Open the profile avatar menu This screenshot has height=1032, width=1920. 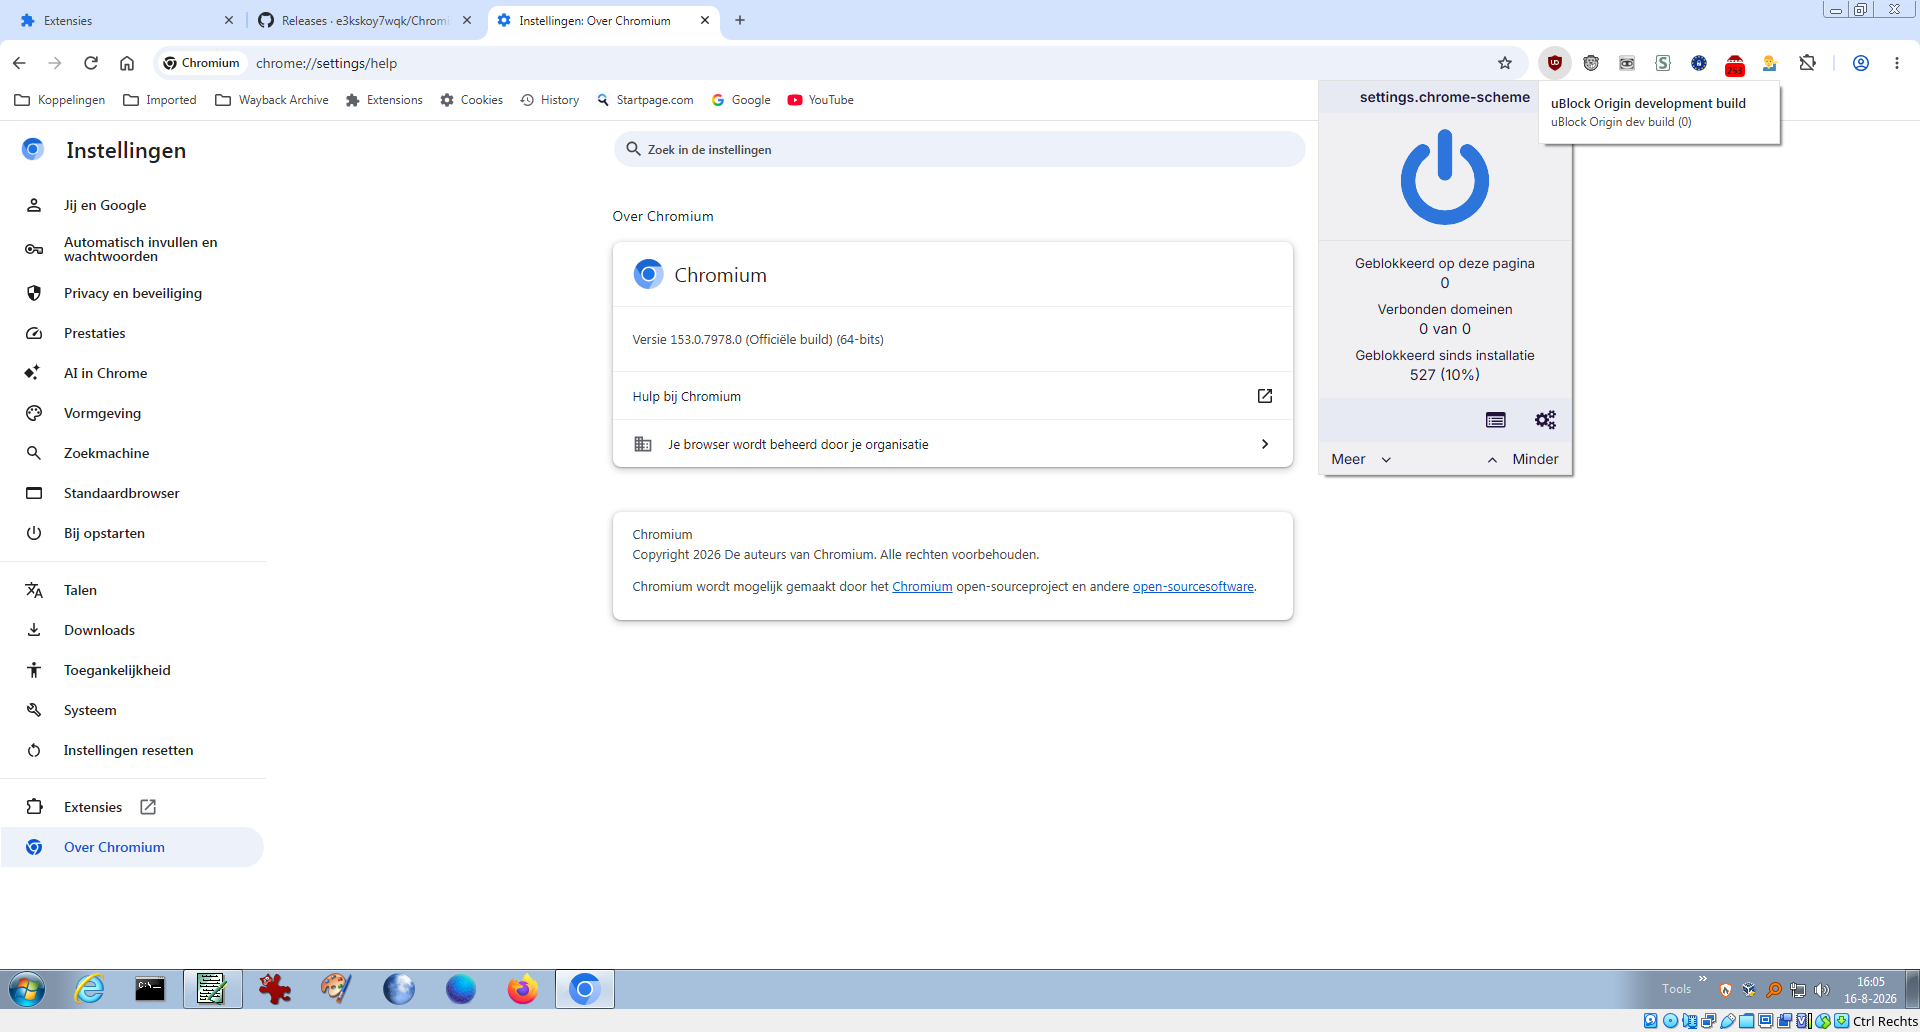1861,63
